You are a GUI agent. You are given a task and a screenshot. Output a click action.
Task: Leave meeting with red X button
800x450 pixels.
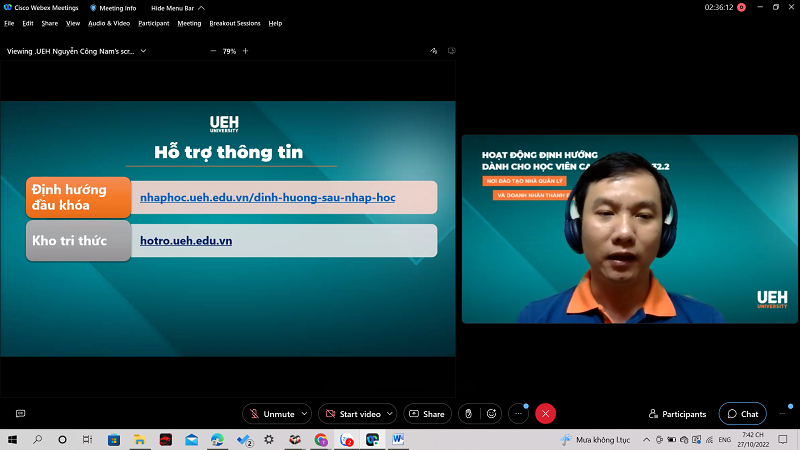[545, 414]
